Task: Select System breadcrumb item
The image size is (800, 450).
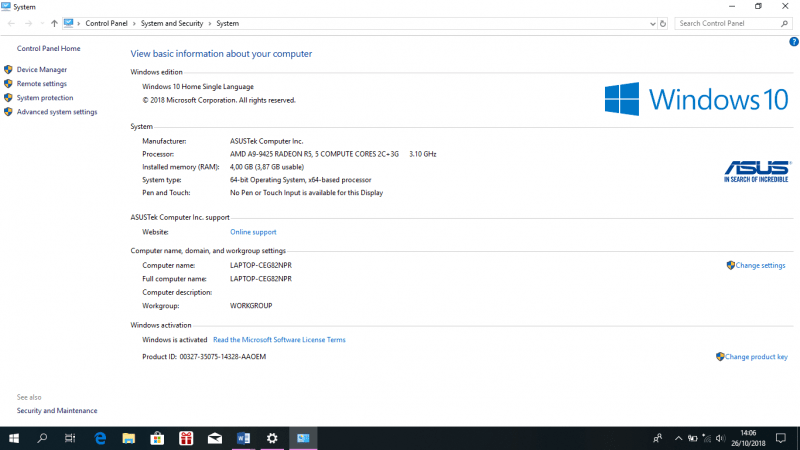Action: point(228,23)
